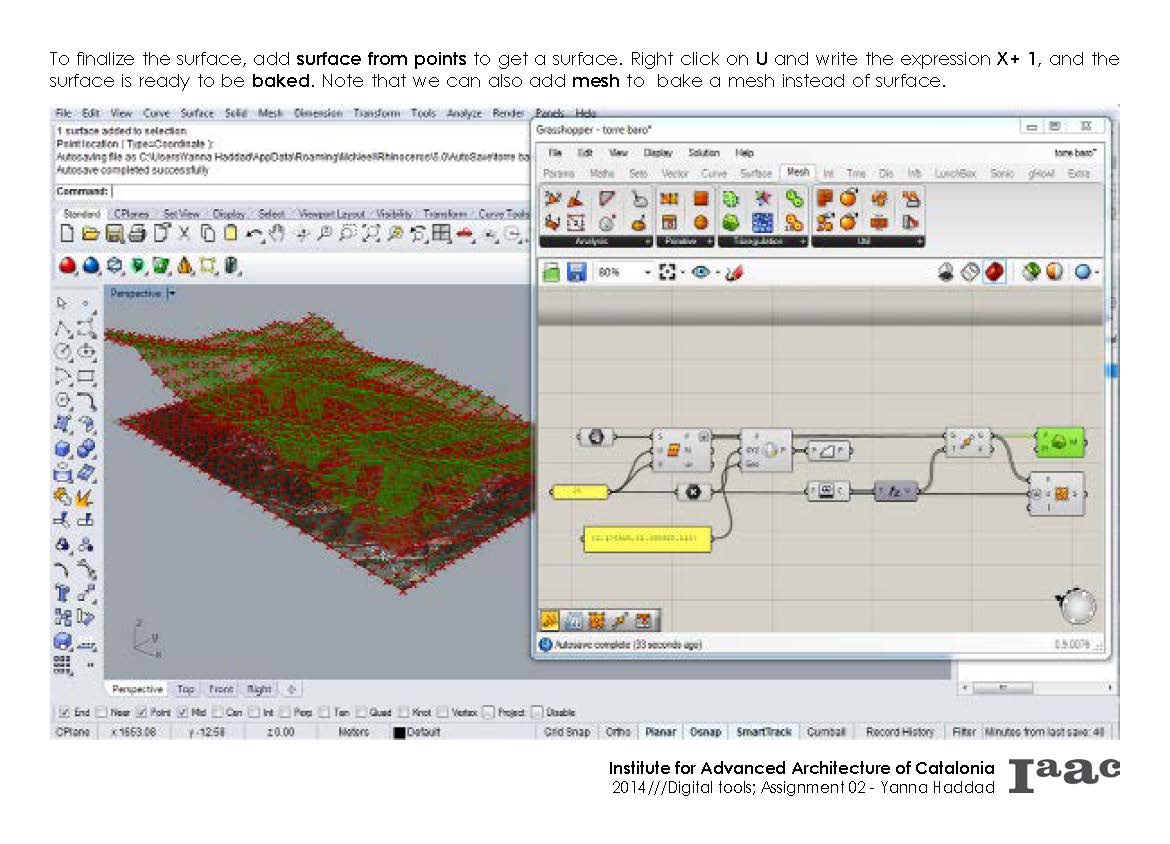Click the Save file icon in Rhino toolbar

coord(113,235)
